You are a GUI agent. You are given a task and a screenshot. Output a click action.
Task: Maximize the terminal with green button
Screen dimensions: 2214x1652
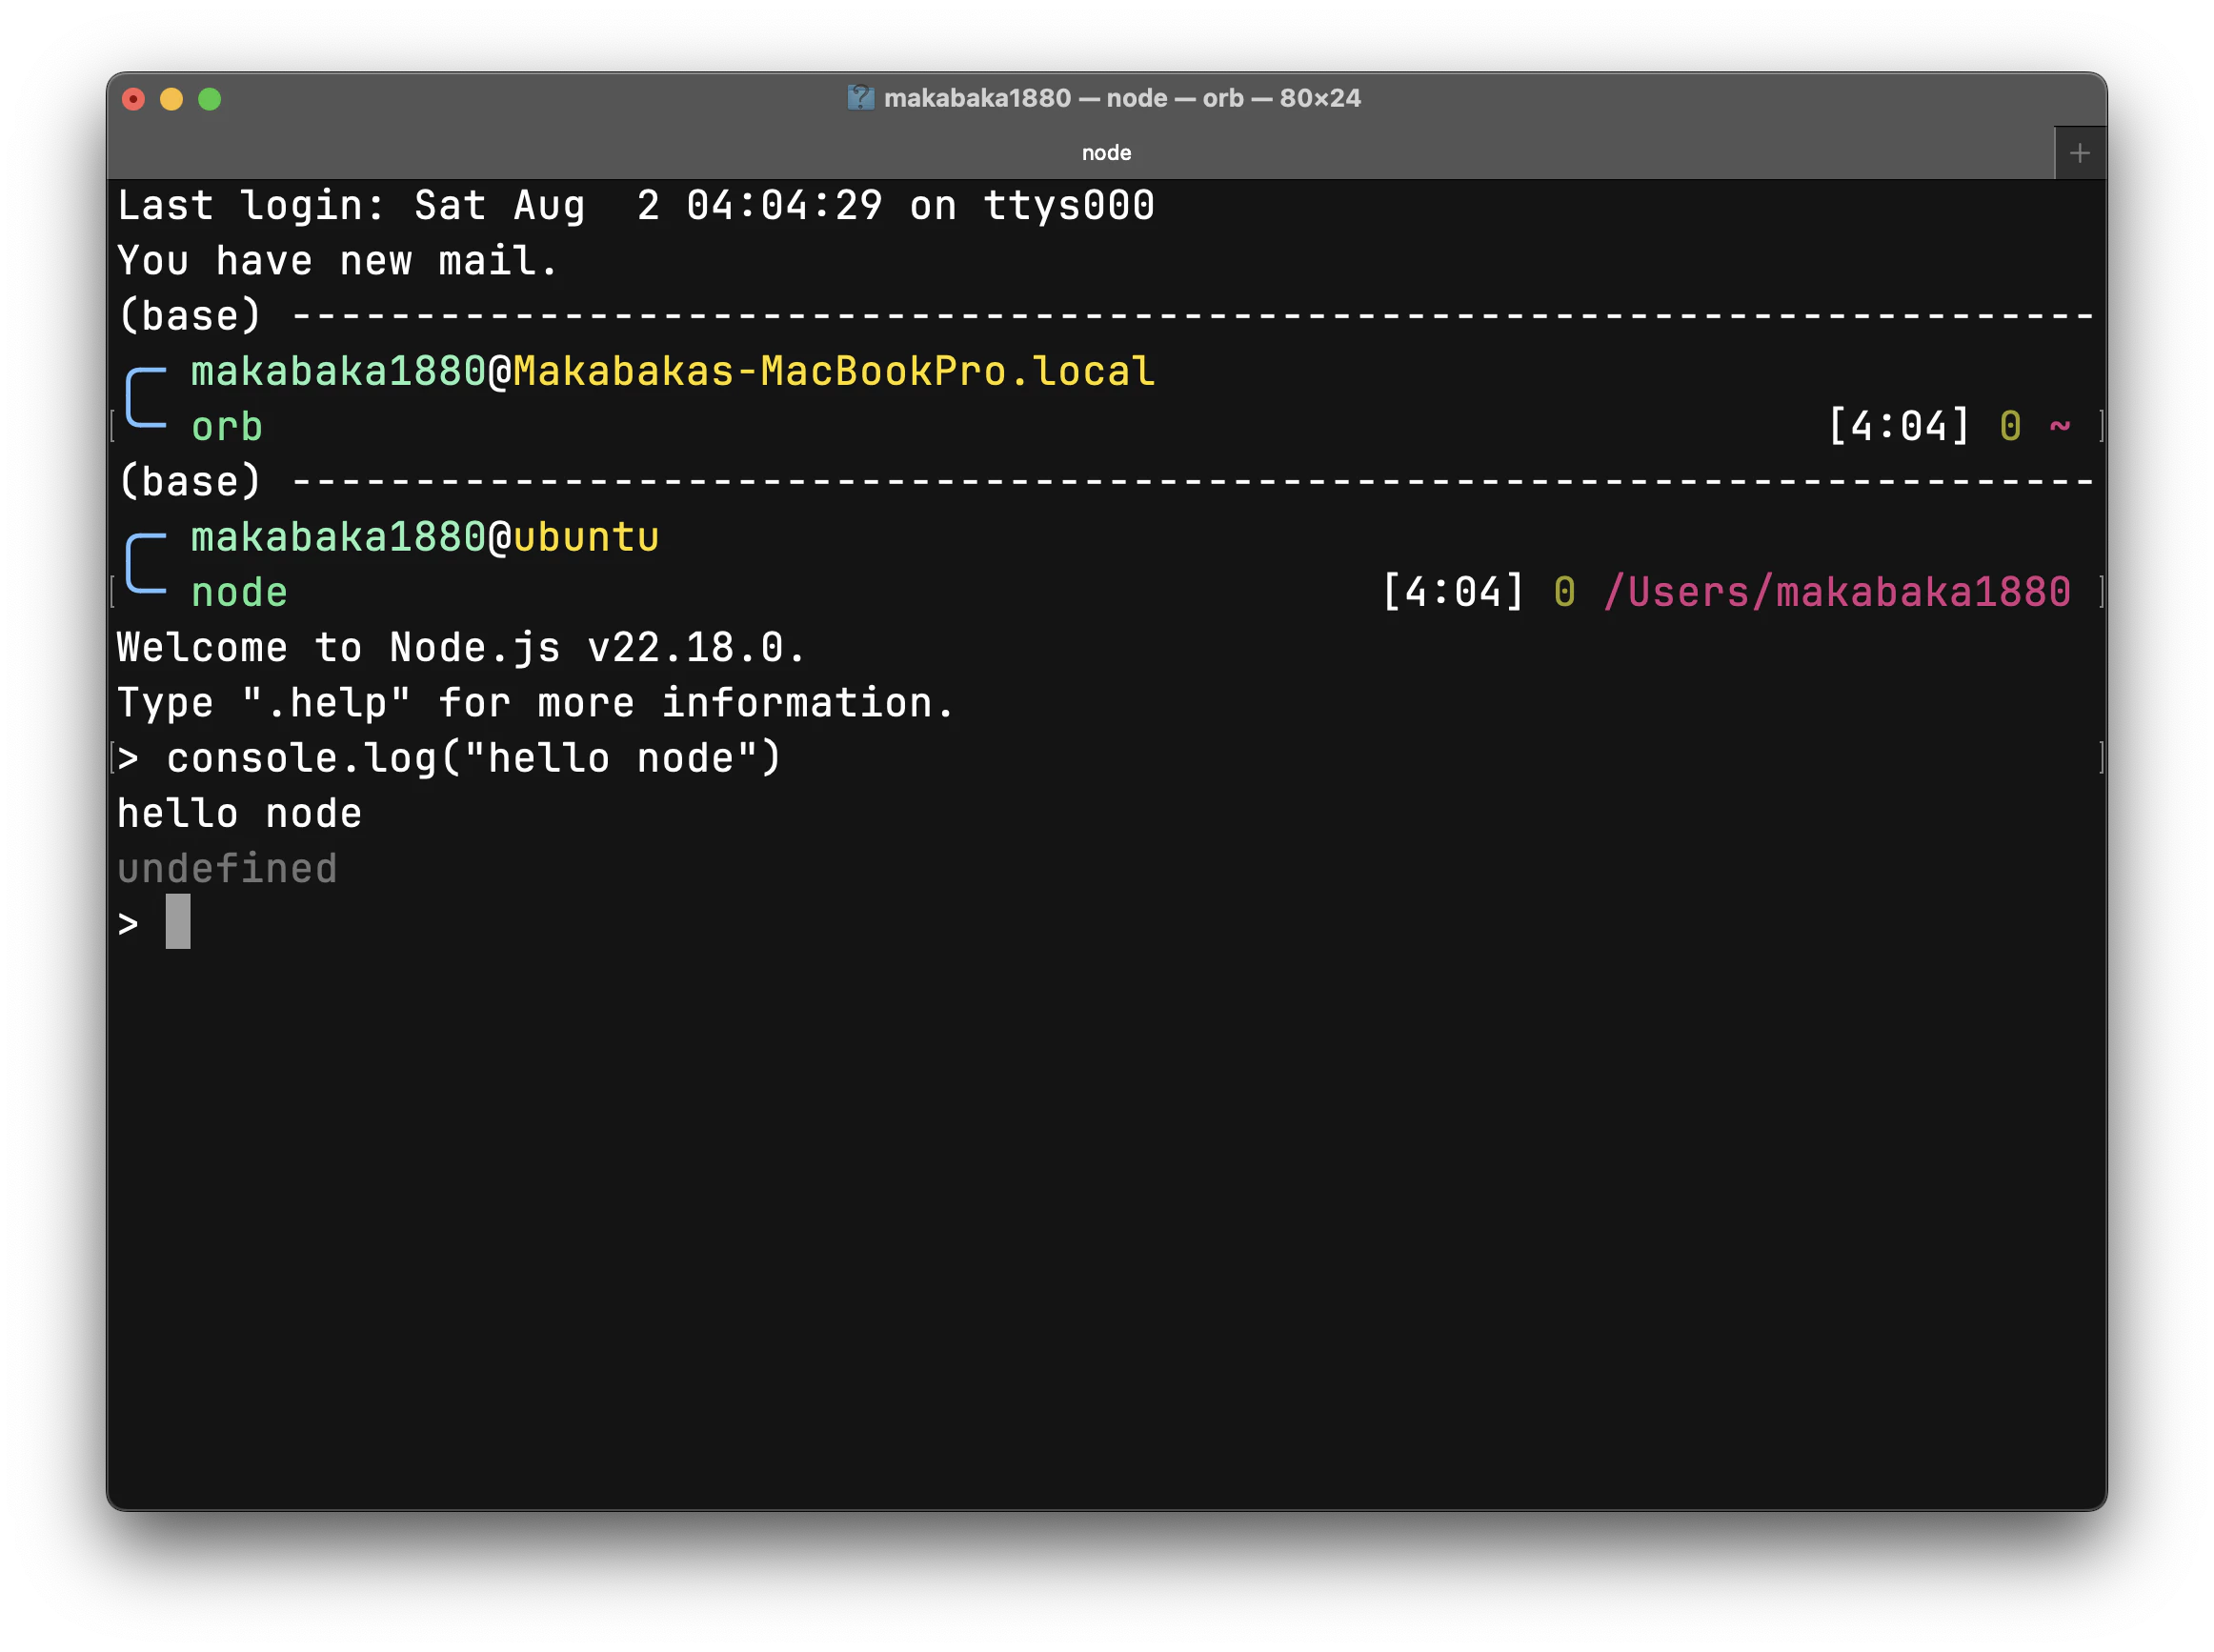point(209,99)
